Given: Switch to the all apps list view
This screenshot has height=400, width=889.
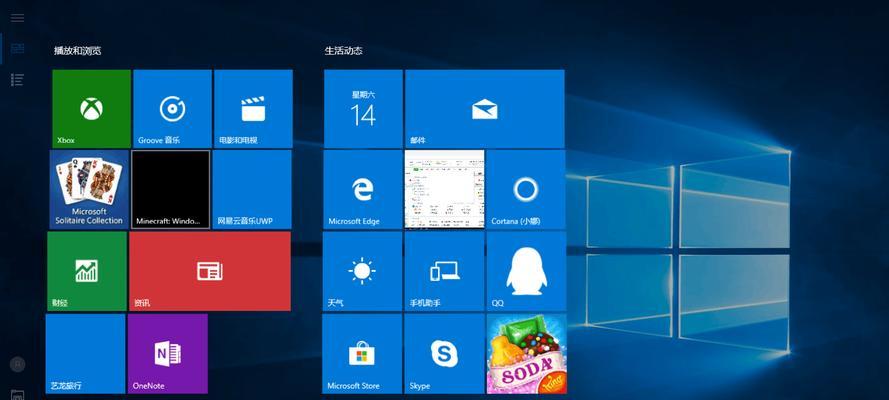Looking at the screenshot, I should pos(17,79).
